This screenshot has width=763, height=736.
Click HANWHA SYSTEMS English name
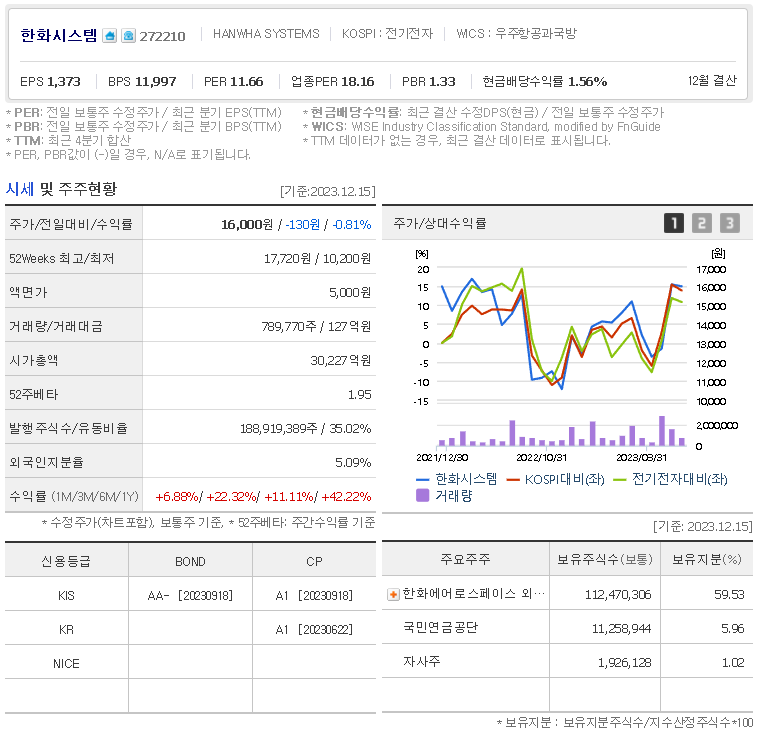[266, 34]
